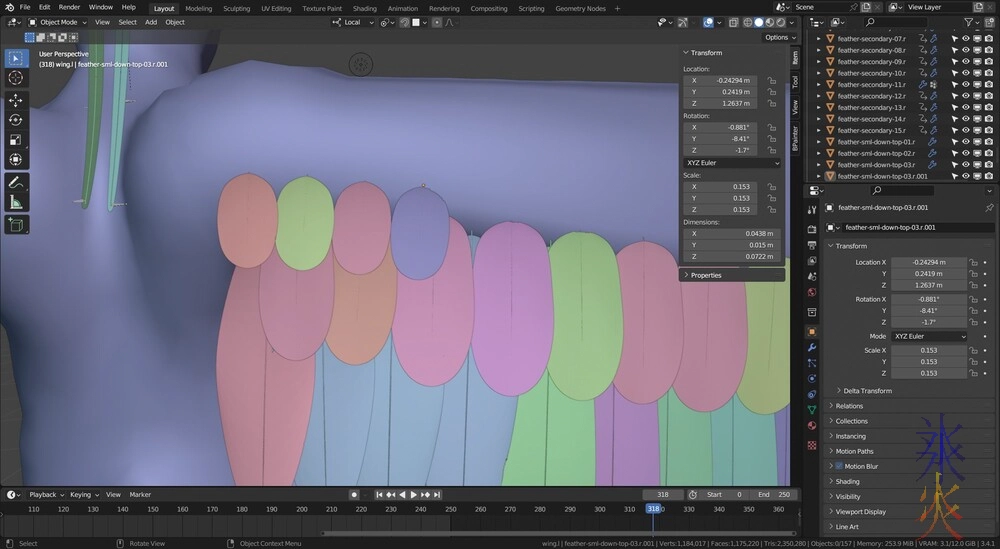Activate the Annotate tool
The height and width of the screenshot is (549, 1000).
(x=16, y=183)
